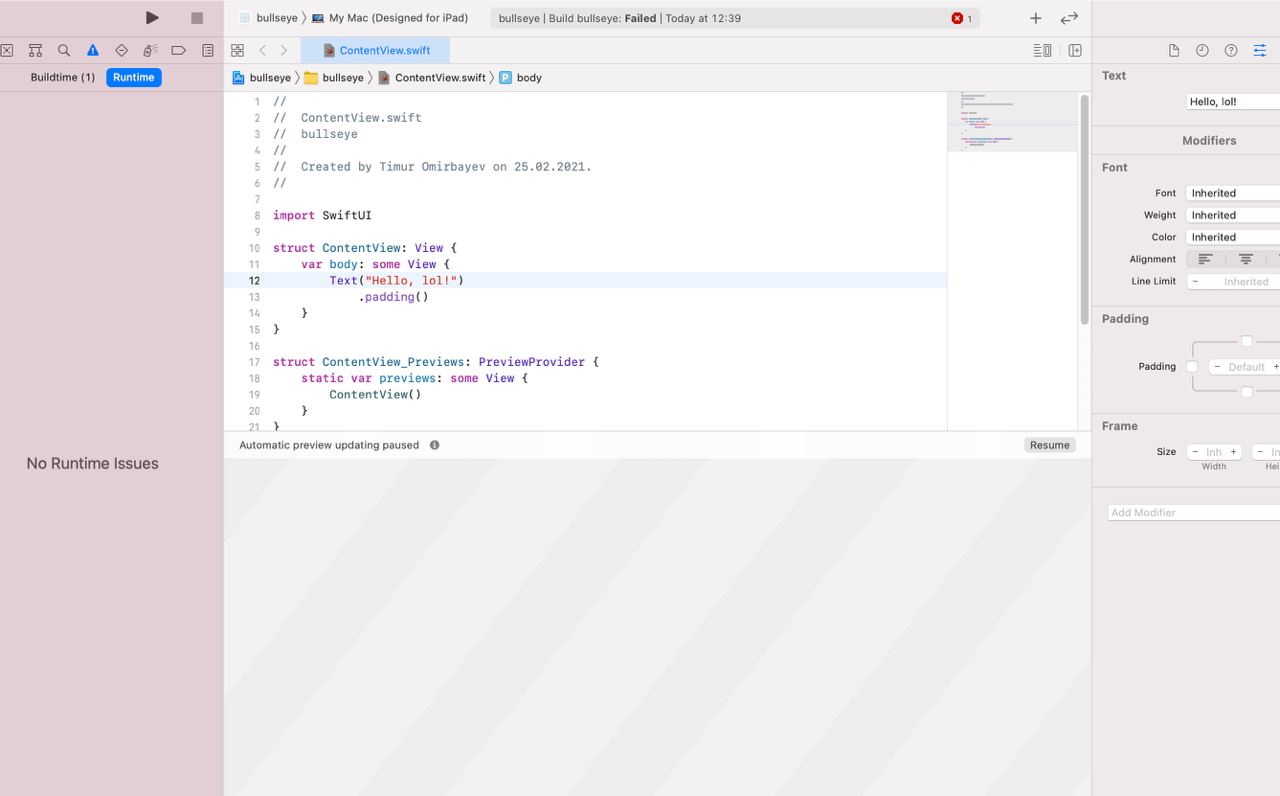Click the red error count badge
Viewport: 1280px width, 796px height.
pyautogui.click(x=962, y=18)
